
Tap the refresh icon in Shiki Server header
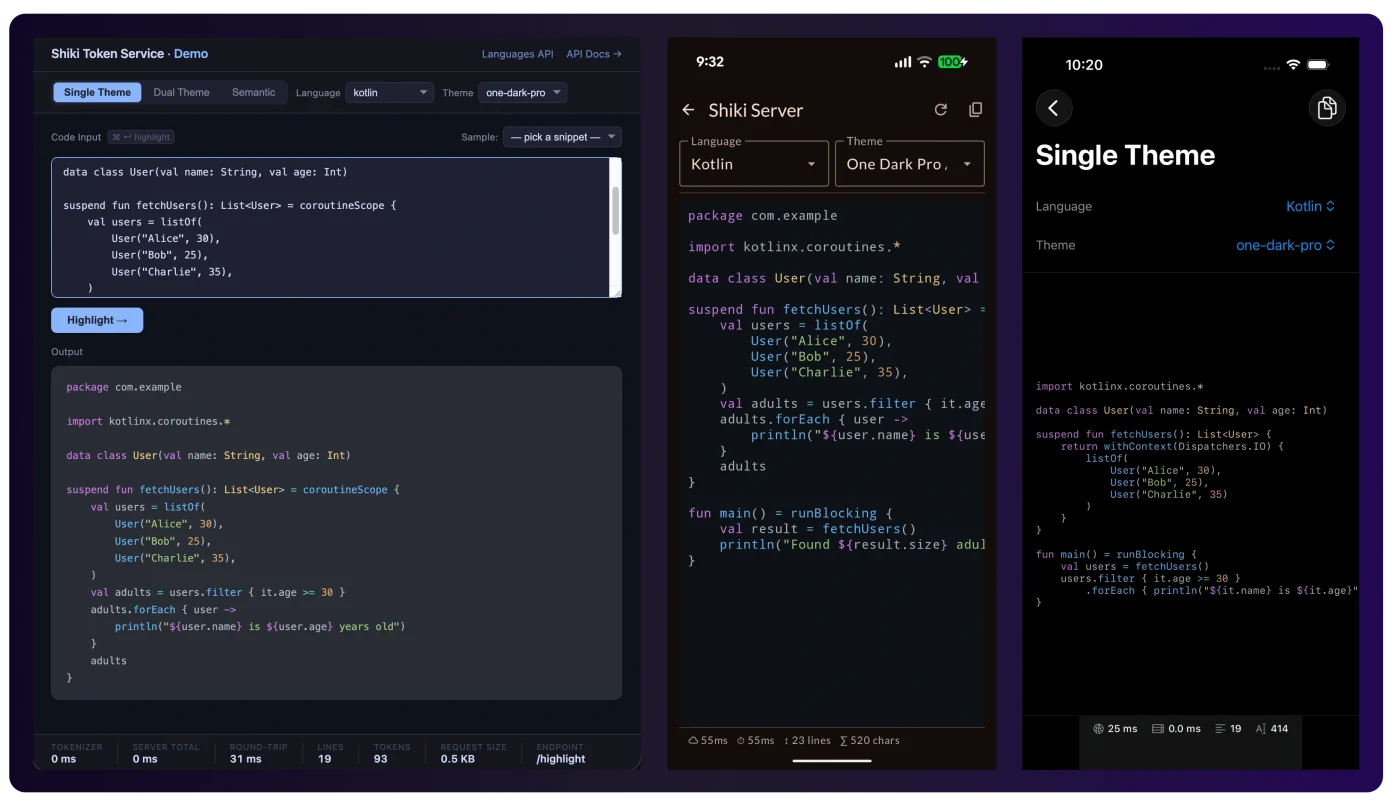coord(940,110)
